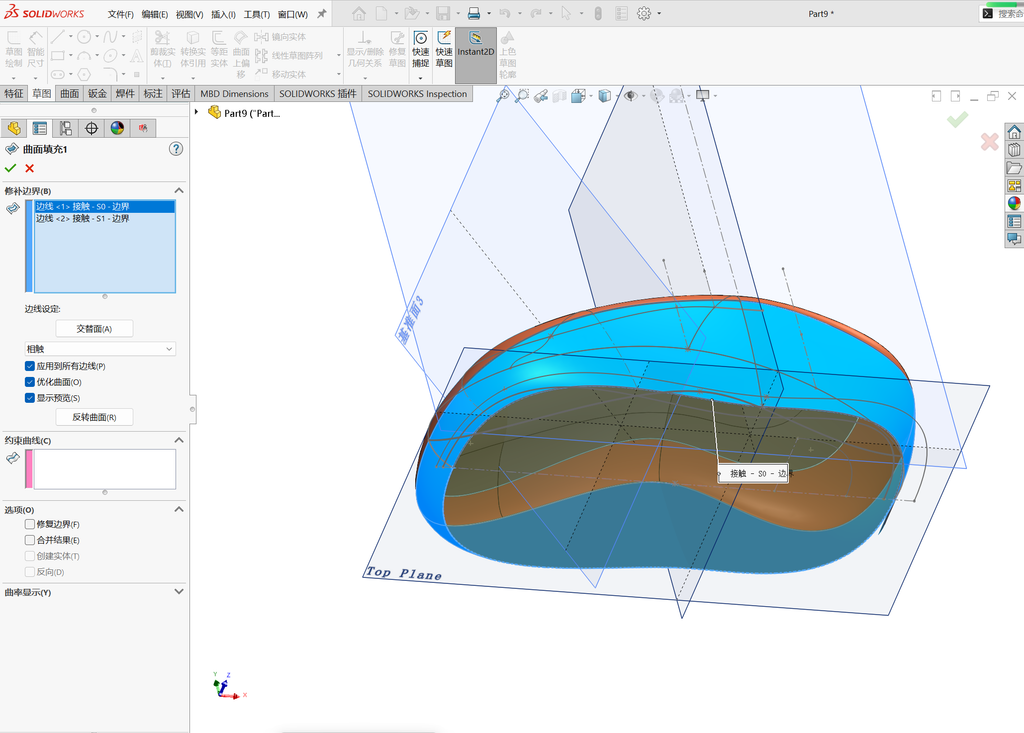The image size is (1024, 733).
Task: Open the Options gear icon
Action: click(644, 13)
